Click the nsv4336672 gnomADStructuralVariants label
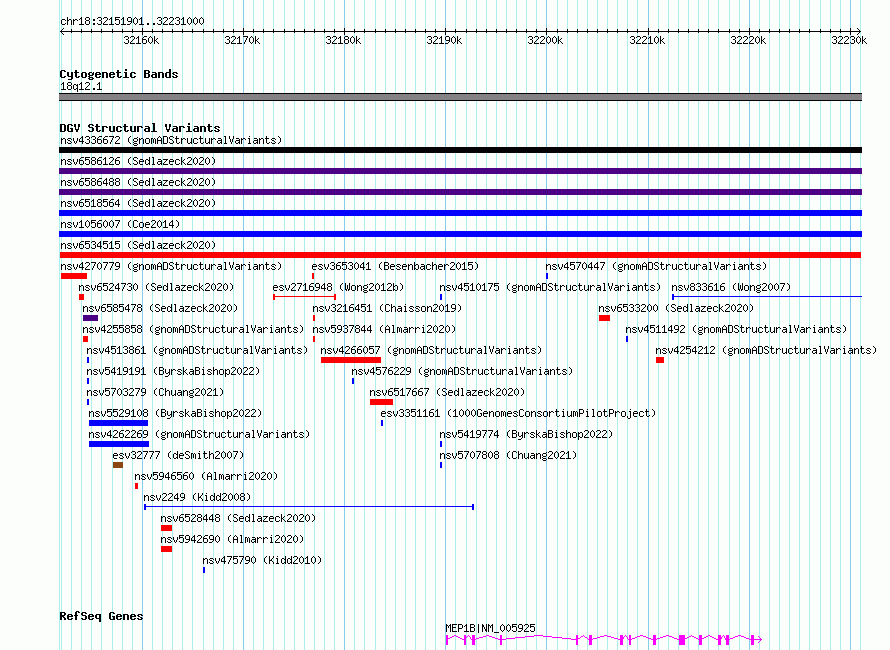This screenshot has width=890, height=650. point(171,140)
